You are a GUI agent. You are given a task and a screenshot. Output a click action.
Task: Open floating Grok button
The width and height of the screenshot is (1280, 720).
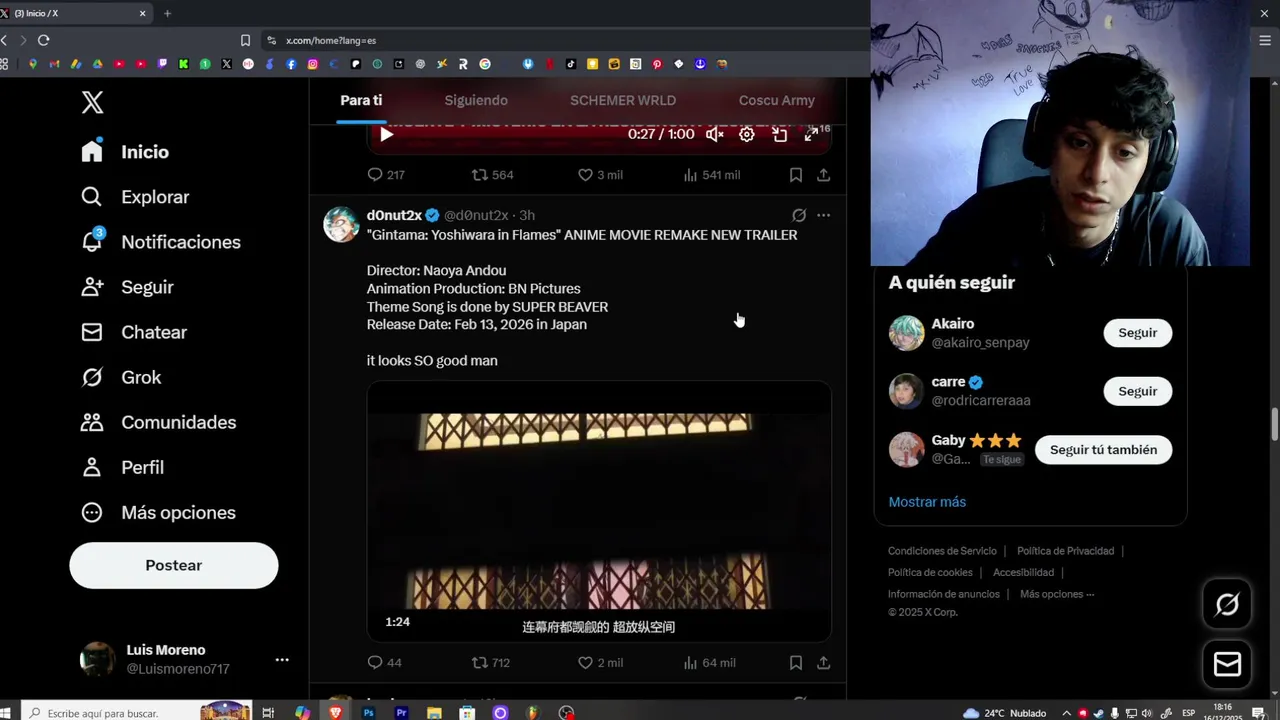pyautogui.click(x=1227, y=604)
